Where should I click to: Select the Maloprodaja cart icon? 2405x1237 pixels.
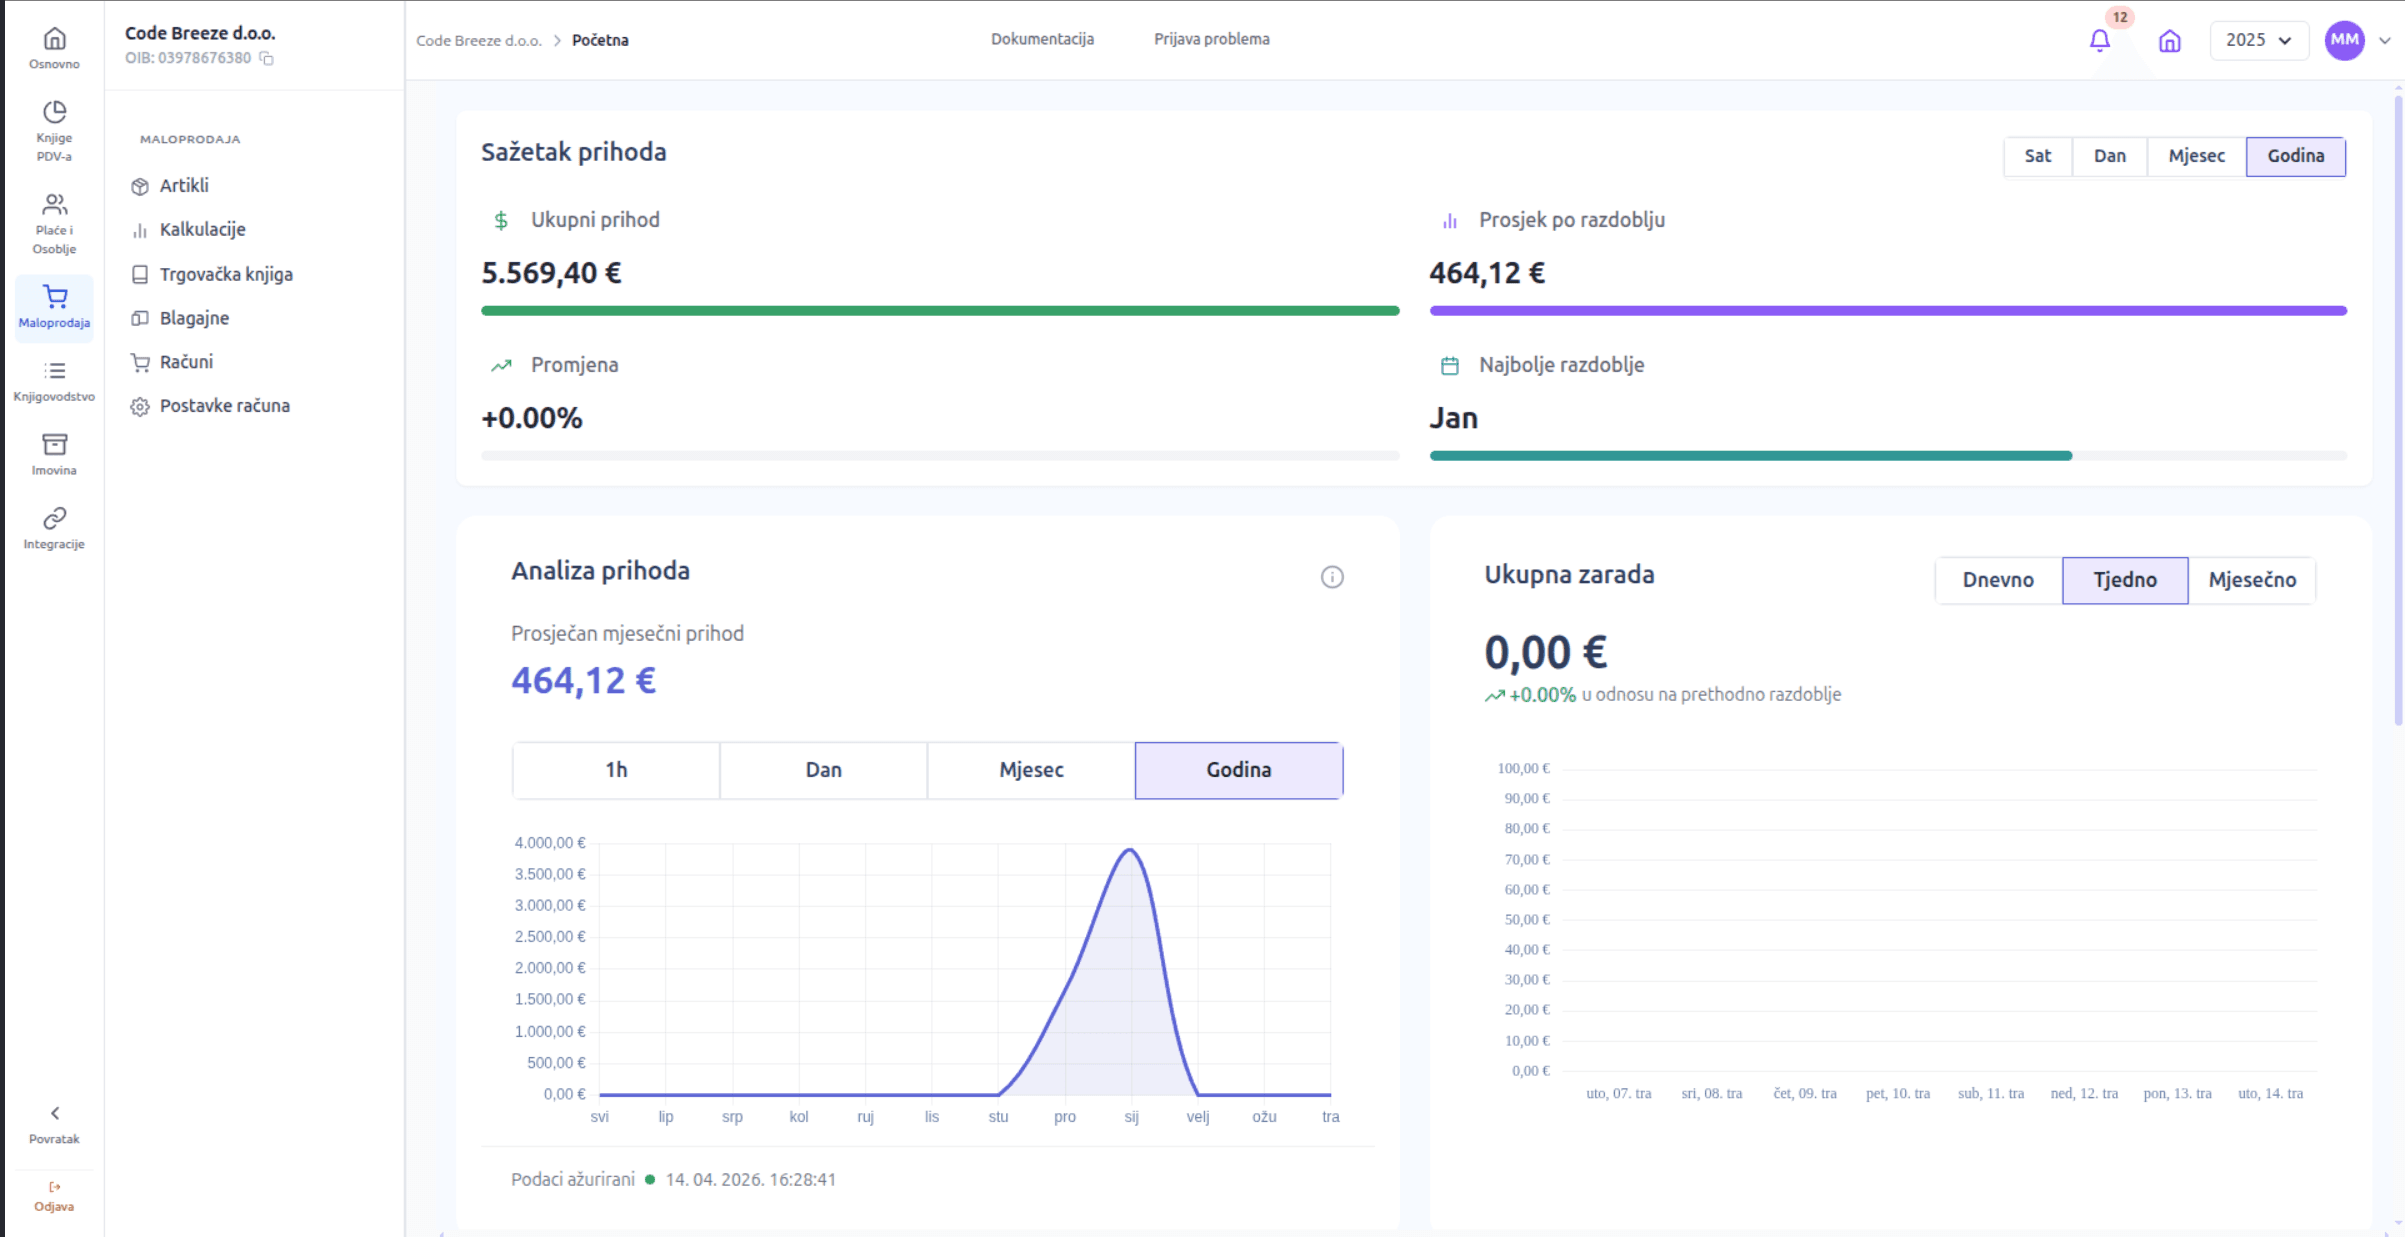click(55, 296)
